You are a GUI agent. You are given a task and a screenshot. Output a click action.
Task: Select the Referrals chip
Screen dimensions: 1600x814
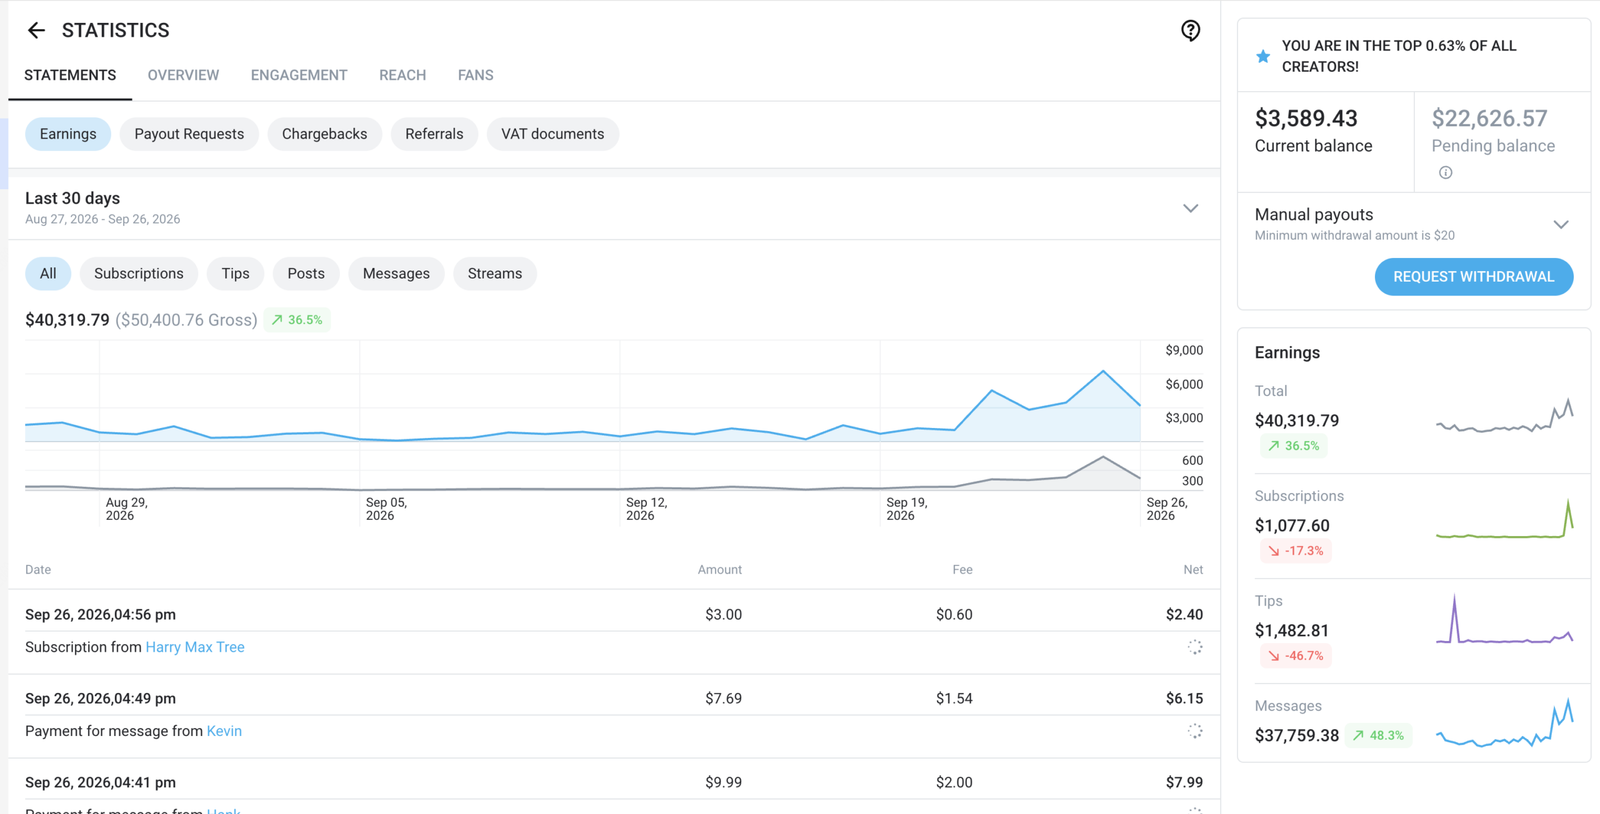[434, 134]
